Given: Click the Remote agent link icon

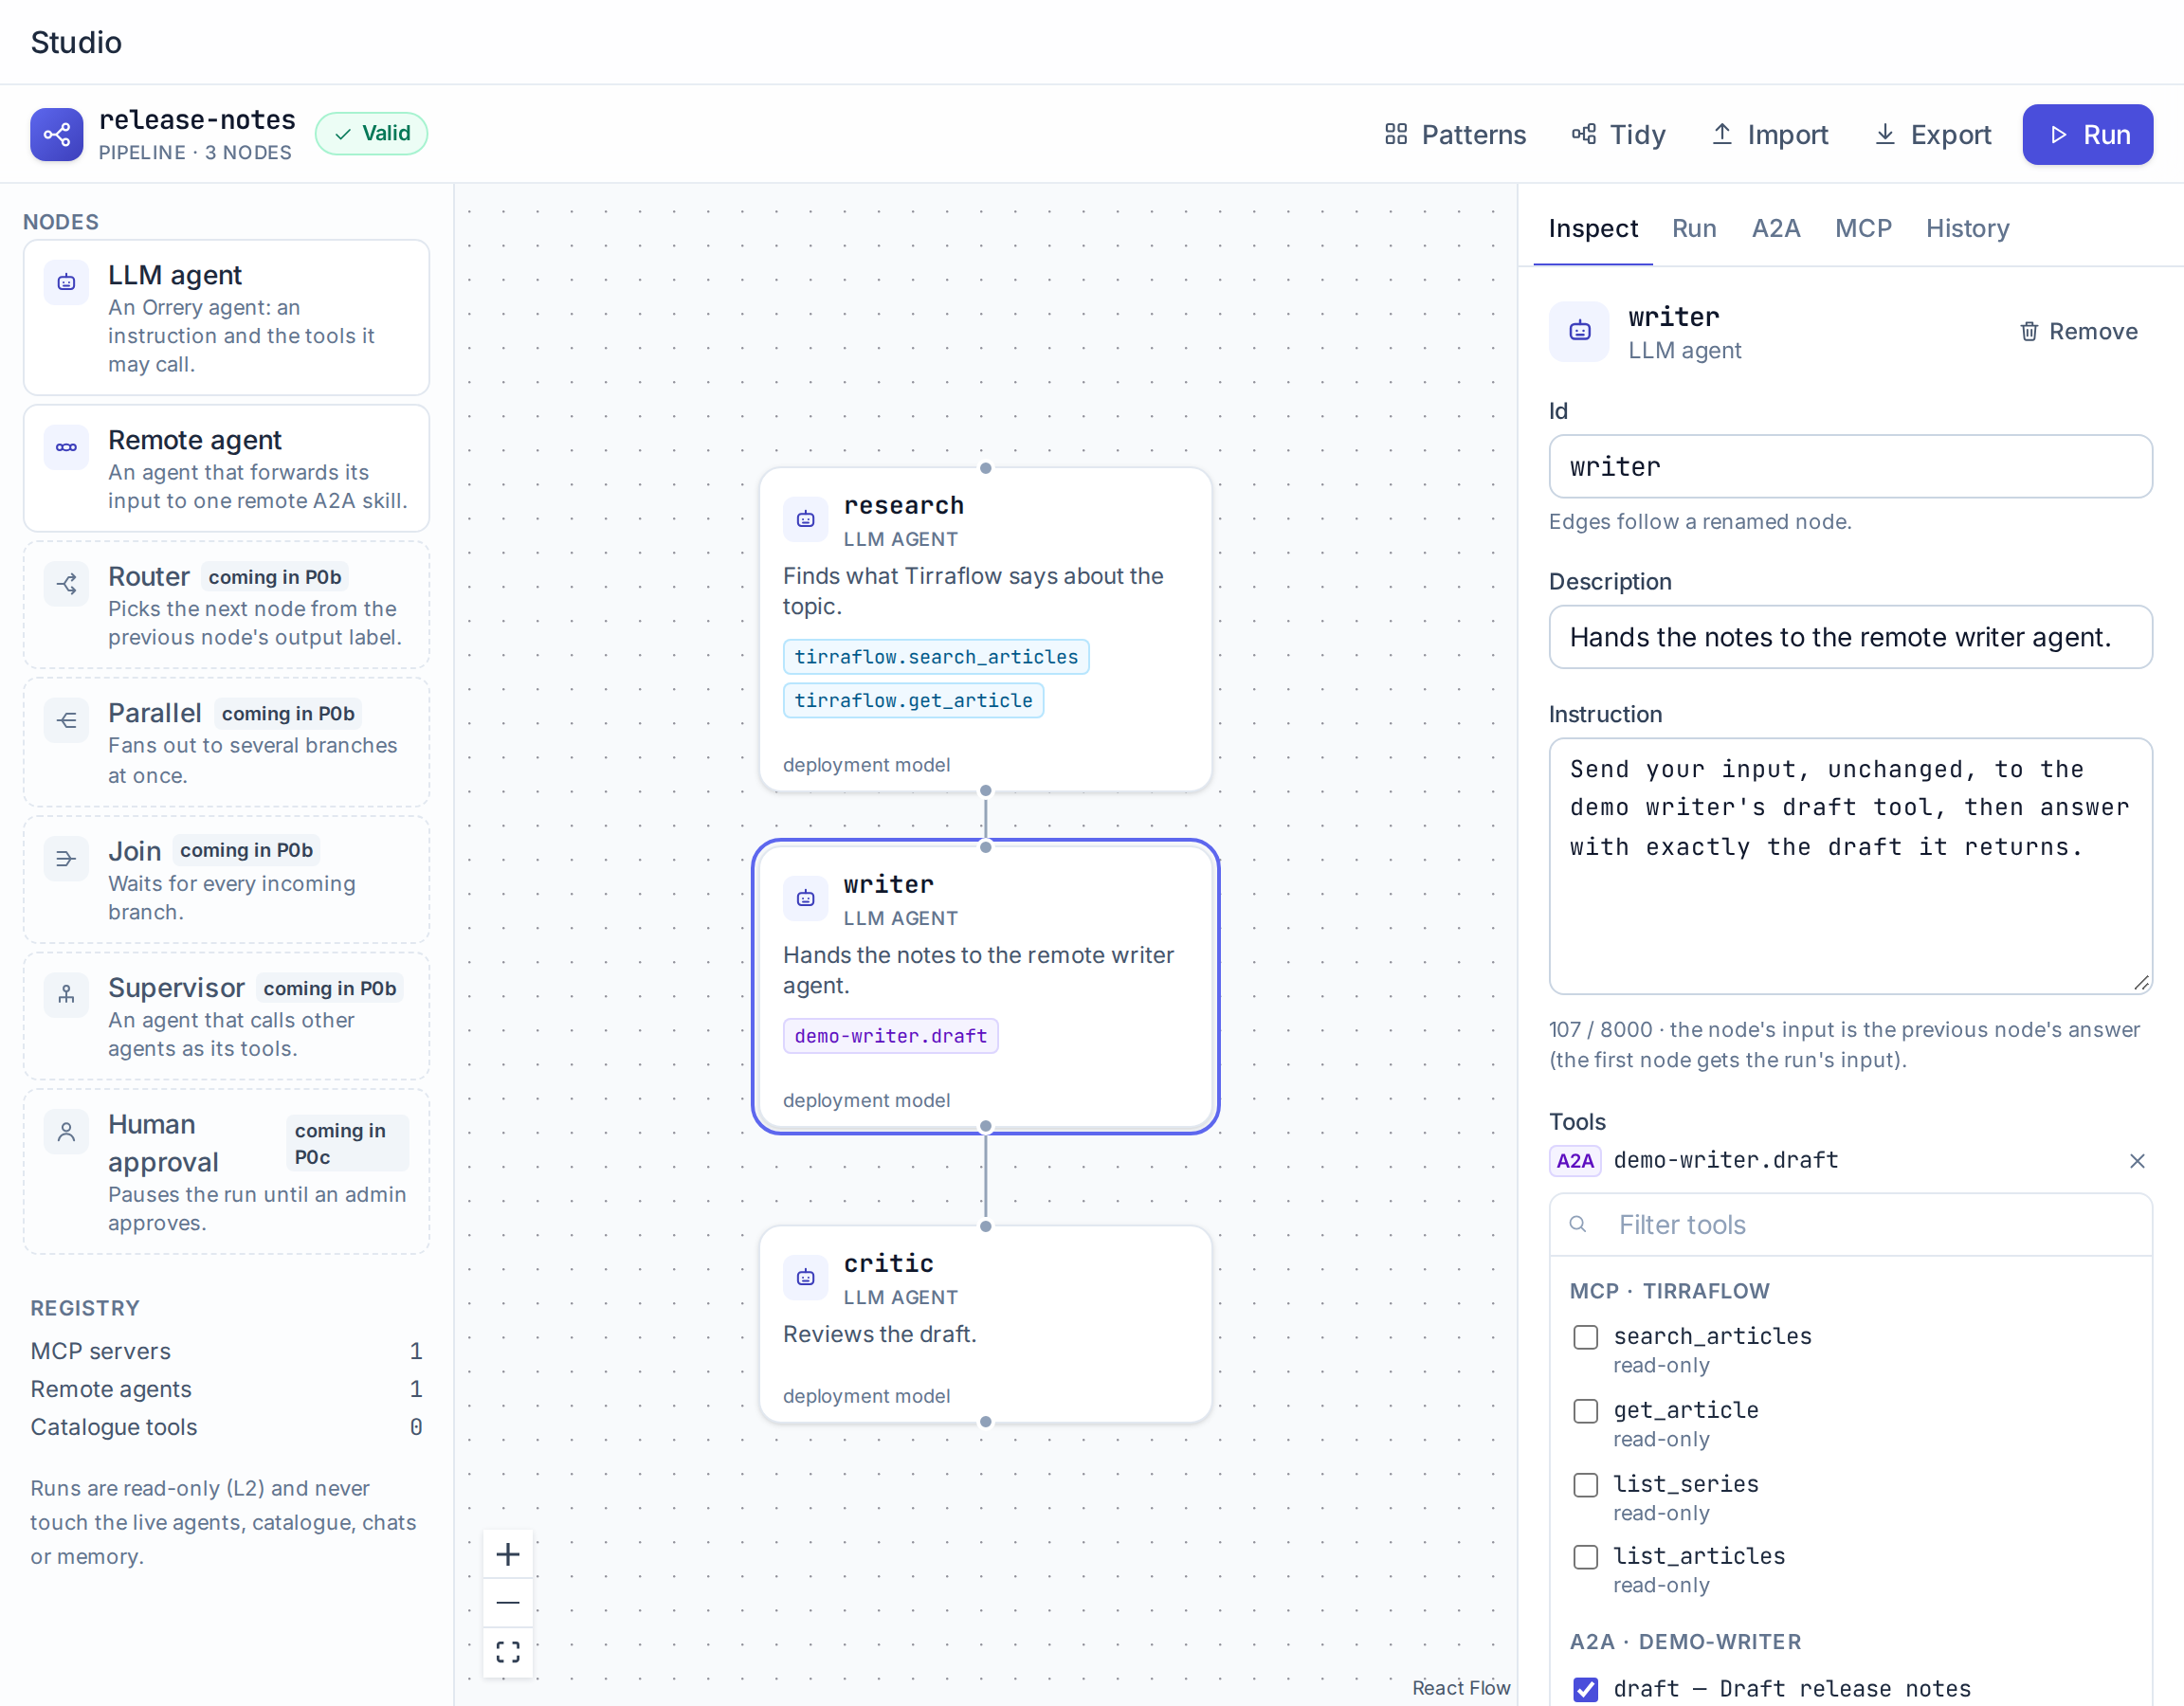Looking at the screenshot, I should pos(66,447).
